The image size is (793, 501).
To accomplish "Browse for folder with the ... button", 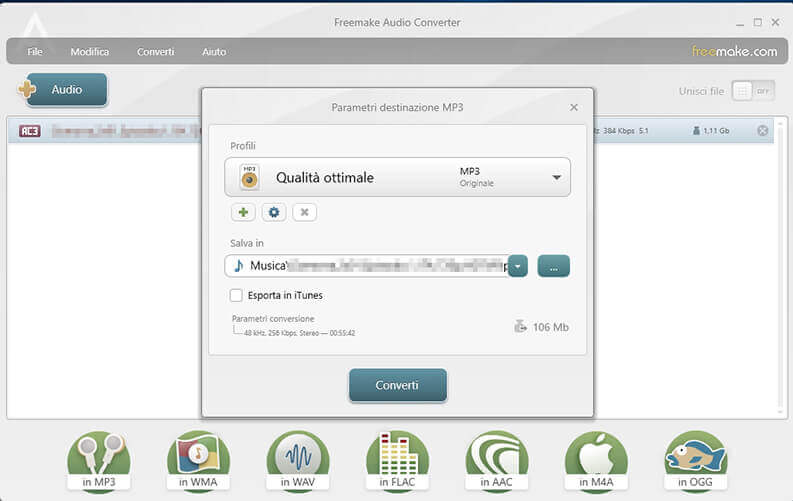I will point(553,266).
